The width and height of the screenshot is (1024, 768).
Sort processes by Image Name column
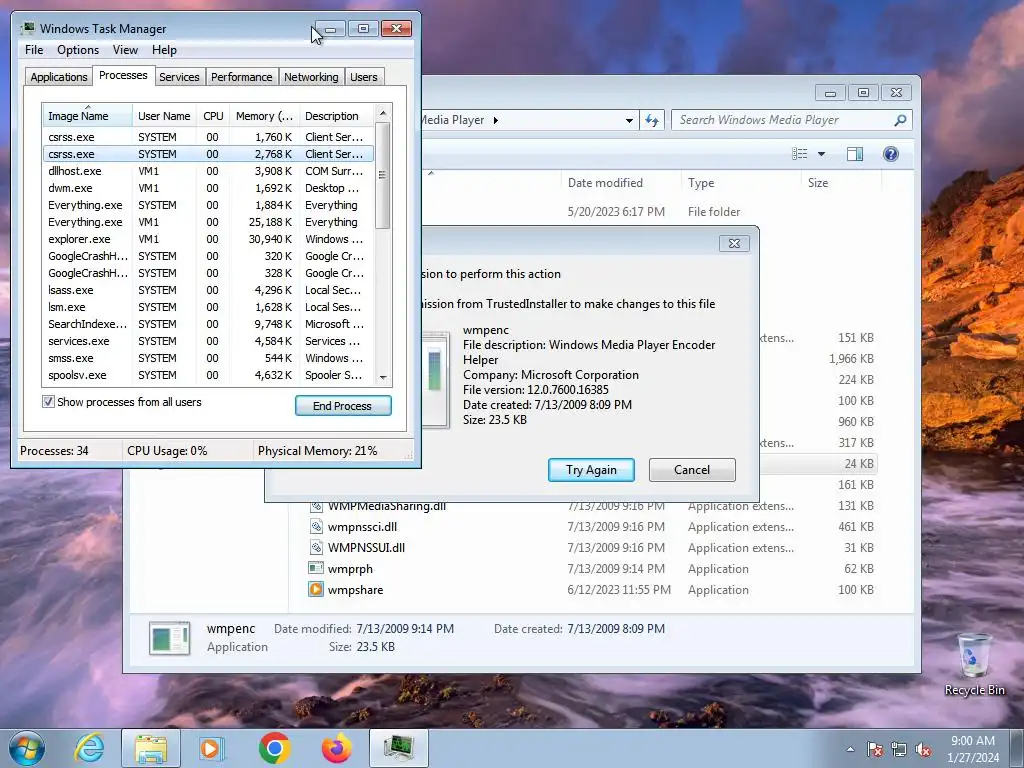click(x=87, y=116)
